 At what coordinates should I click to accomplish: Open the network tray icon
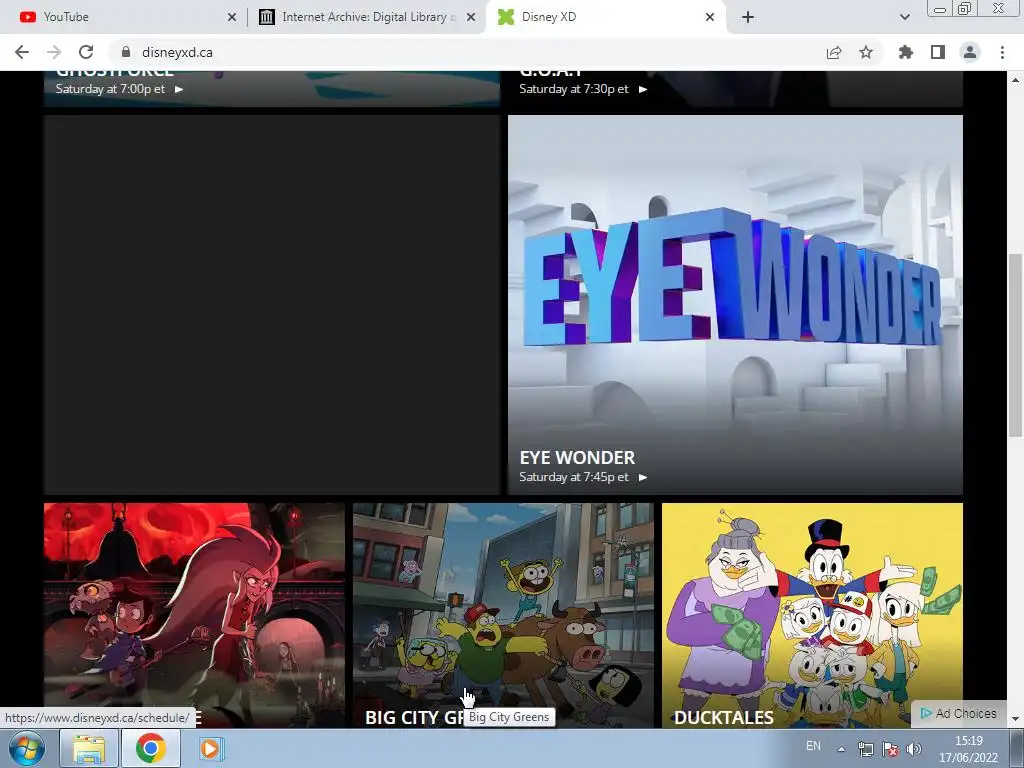point(865,749)
